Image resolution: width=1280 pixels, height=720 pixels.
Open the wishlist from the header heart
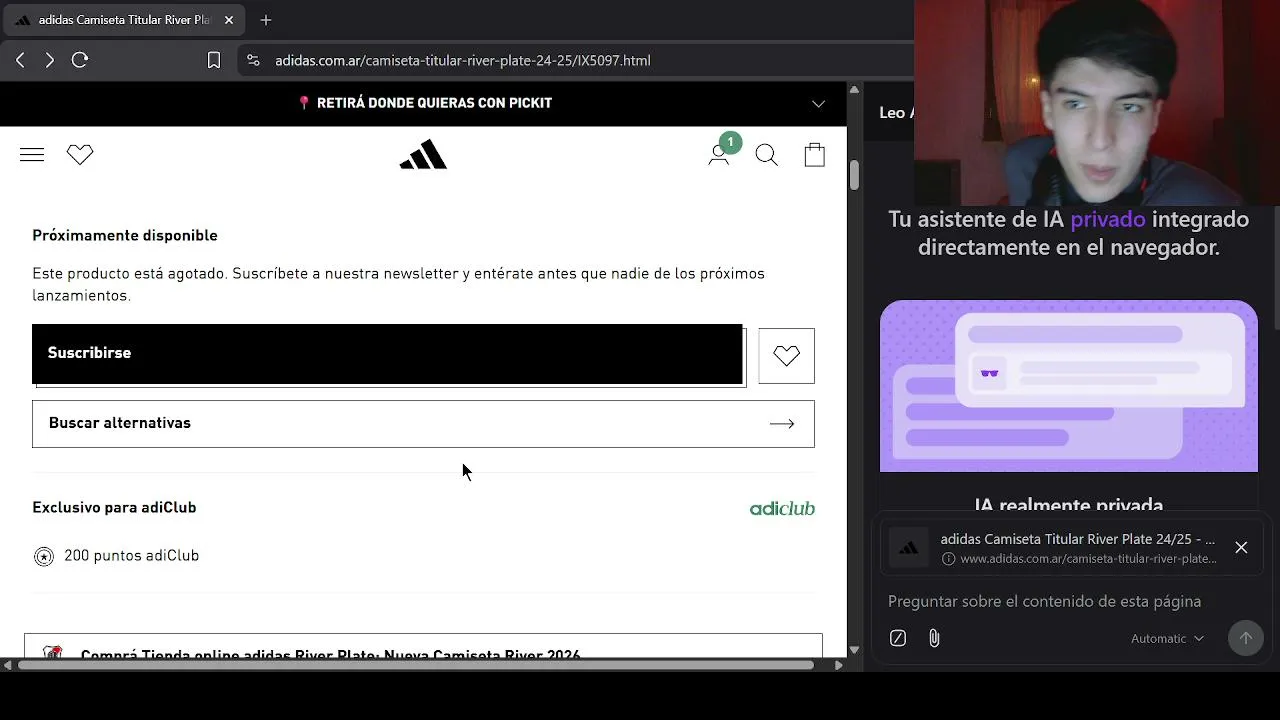(x=80, y=155)
